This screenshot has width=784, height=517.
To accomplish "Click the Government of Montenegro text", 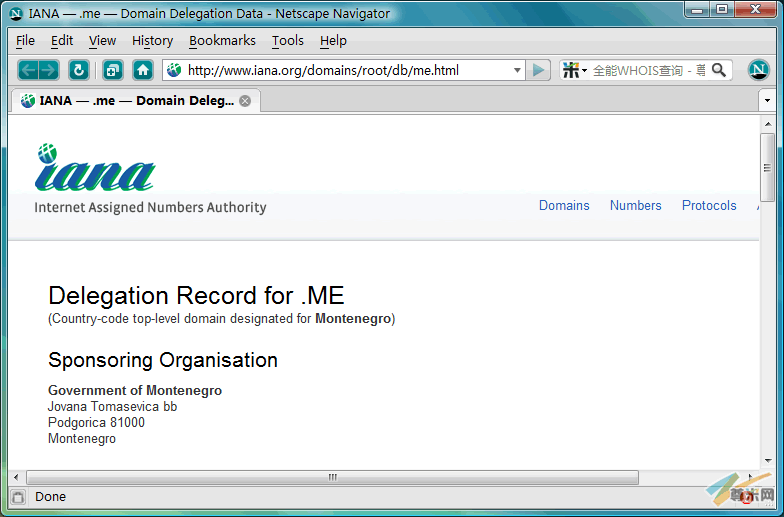I will coord(135,390).
